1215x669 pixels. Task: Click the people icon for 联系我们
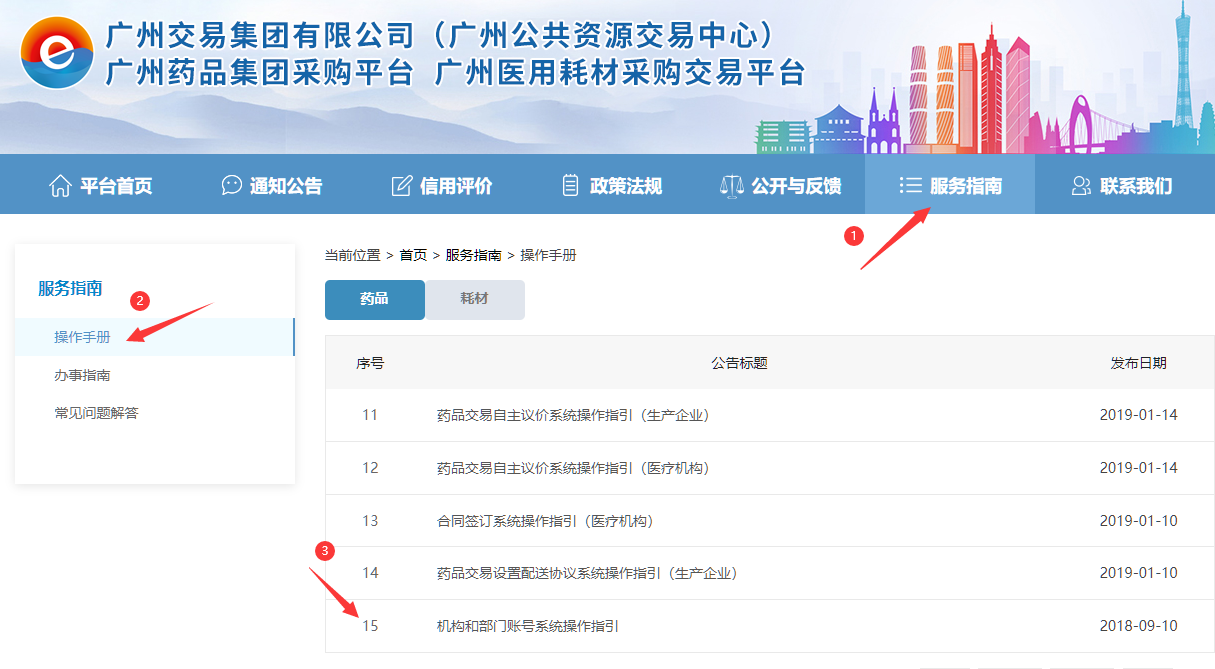coord(1081,186)
